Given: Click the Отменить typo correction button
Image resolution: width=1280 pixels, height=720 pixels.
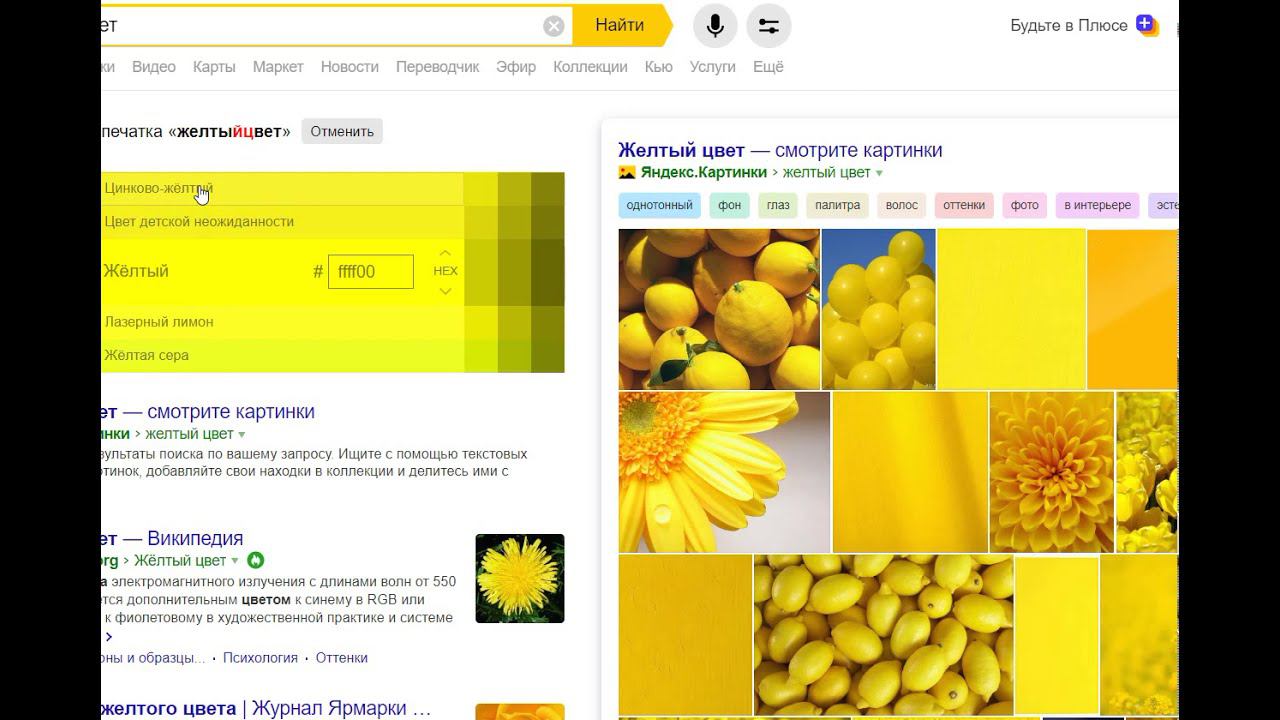Looking at the screenshot, I should pos(342,131).
